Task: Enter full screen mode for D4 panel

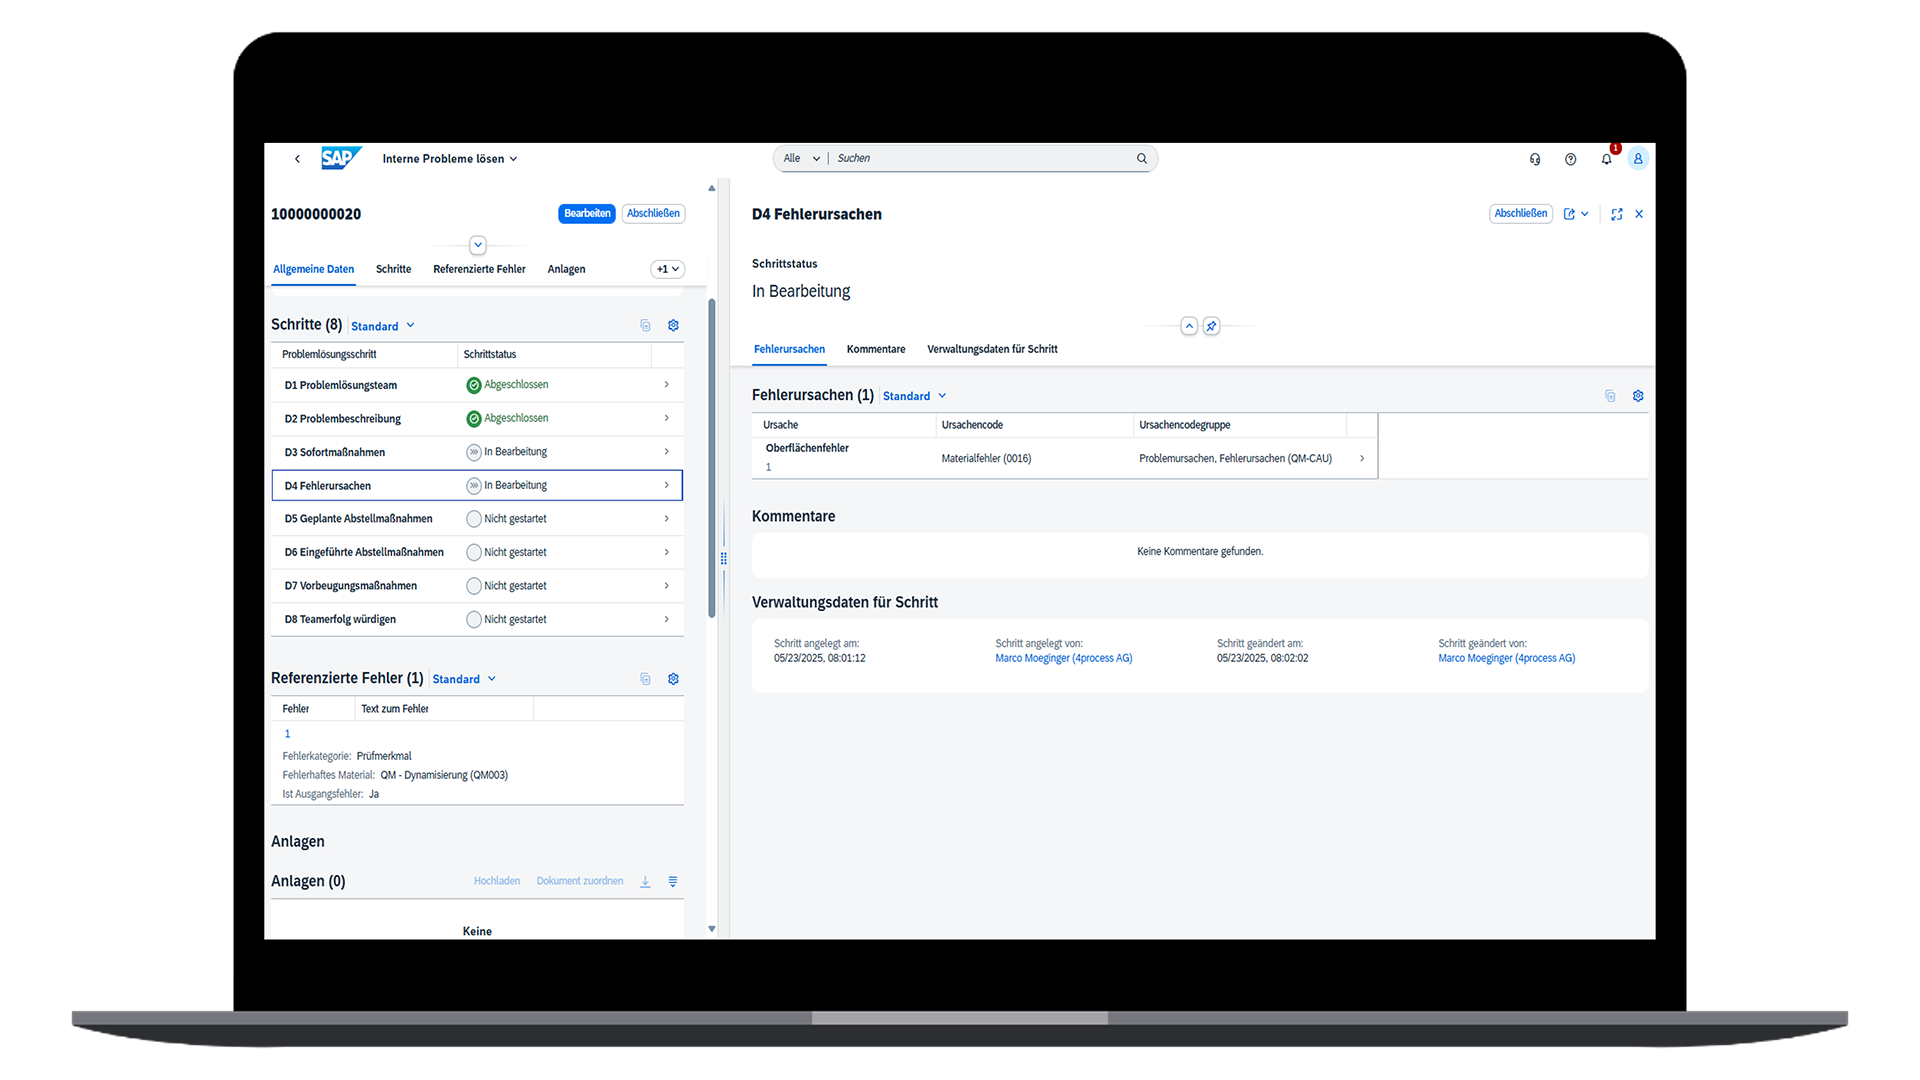Action: [x=1616, y=214]
